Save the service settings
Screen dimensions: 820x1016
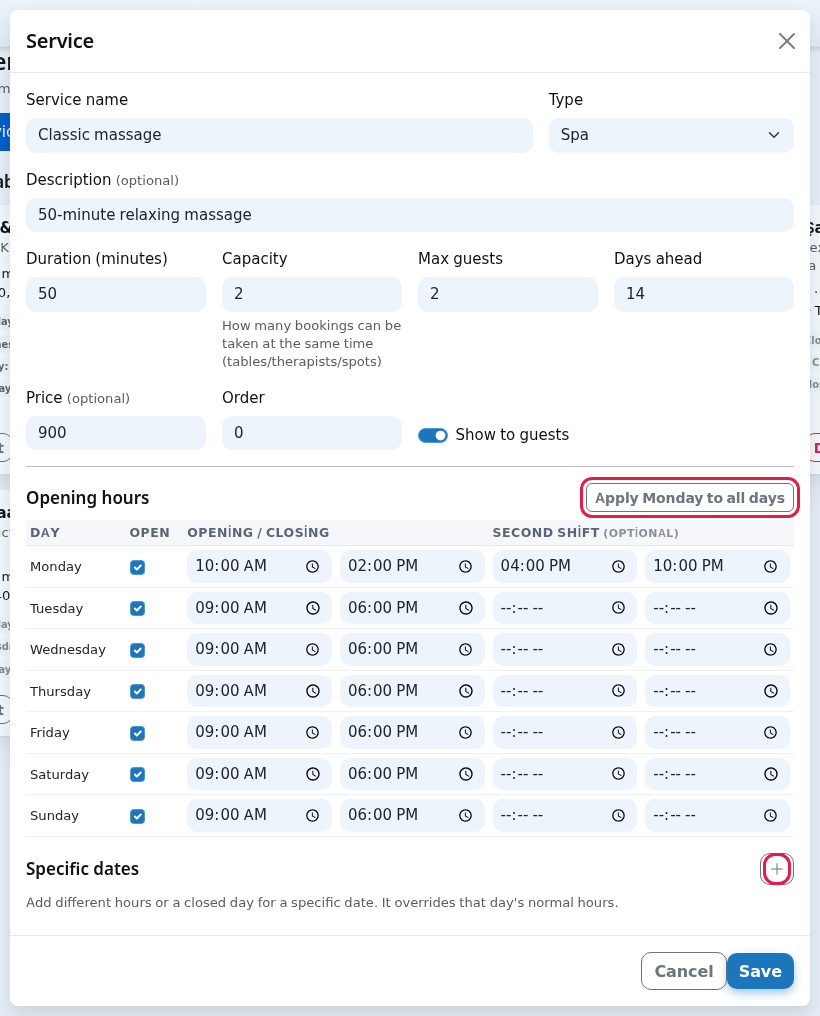coord(760,971)
